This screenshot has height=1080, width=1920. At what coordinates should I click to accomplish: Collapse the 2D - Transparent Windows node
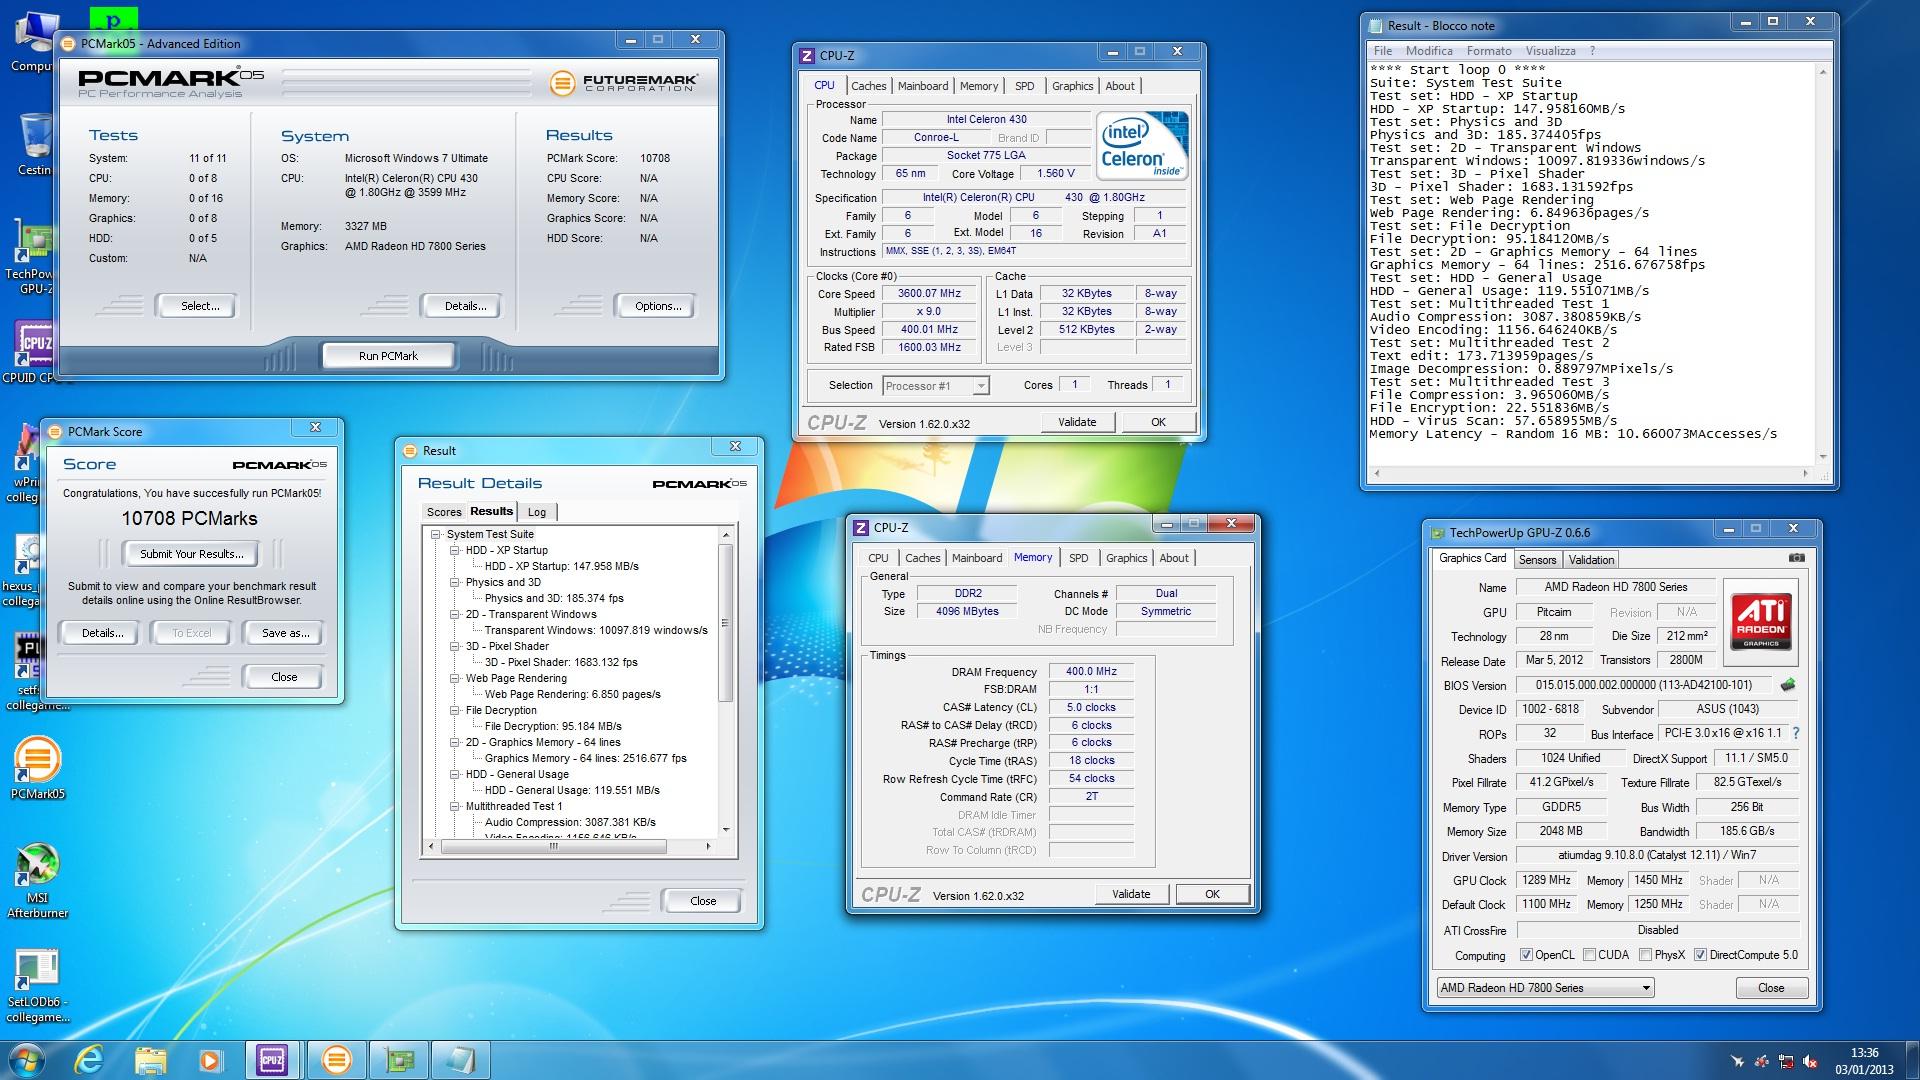click(x=455, y=614)
